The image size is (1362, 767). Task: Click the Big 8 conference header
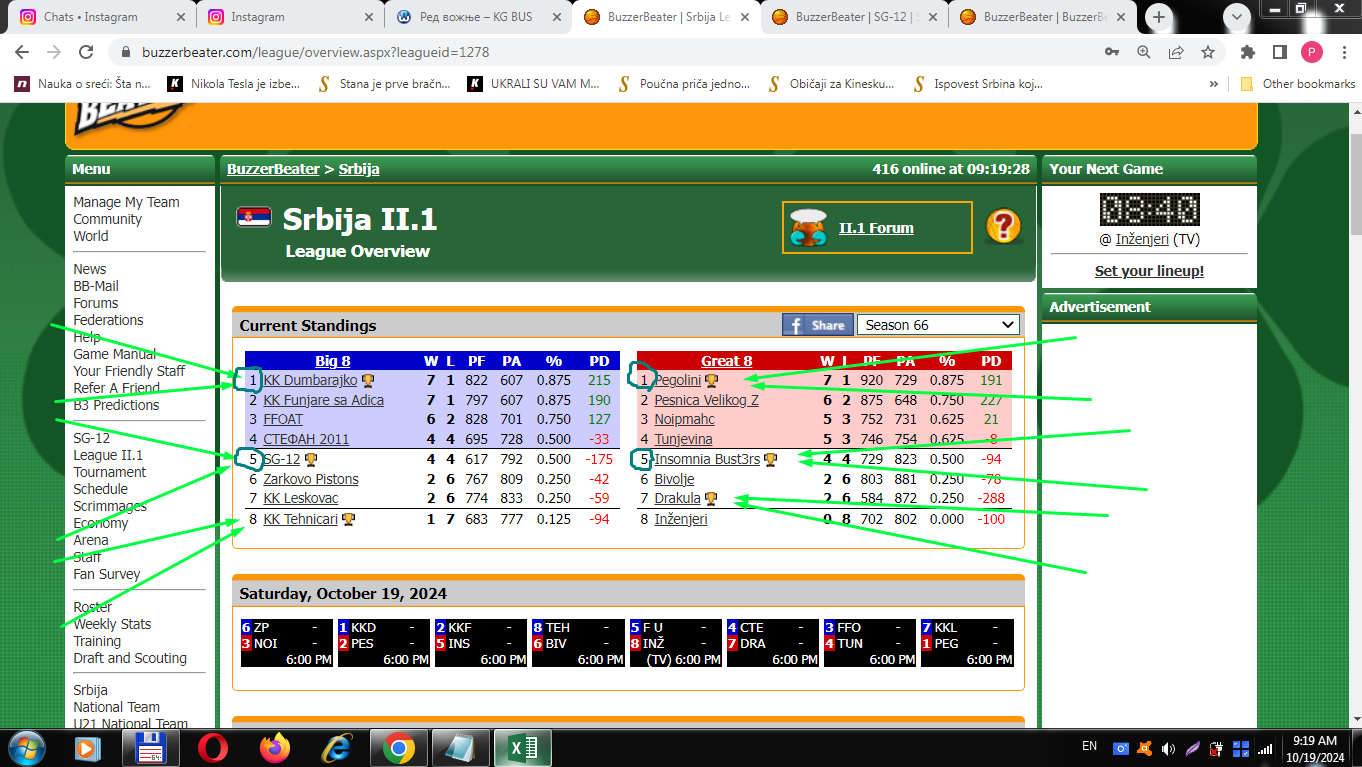point(333,361)
